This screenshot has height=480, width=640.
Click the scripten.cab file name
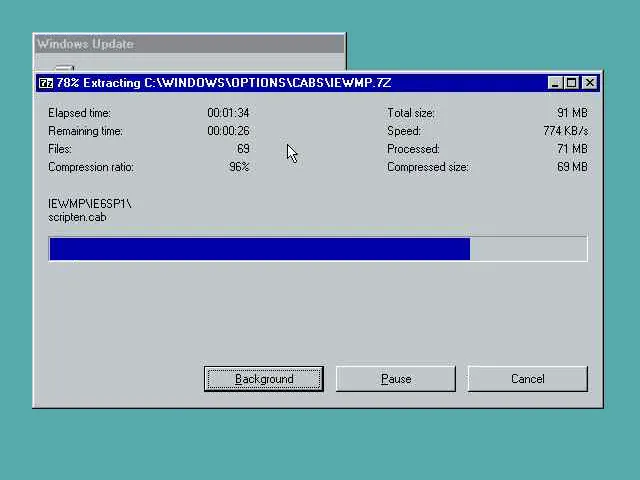77,217
